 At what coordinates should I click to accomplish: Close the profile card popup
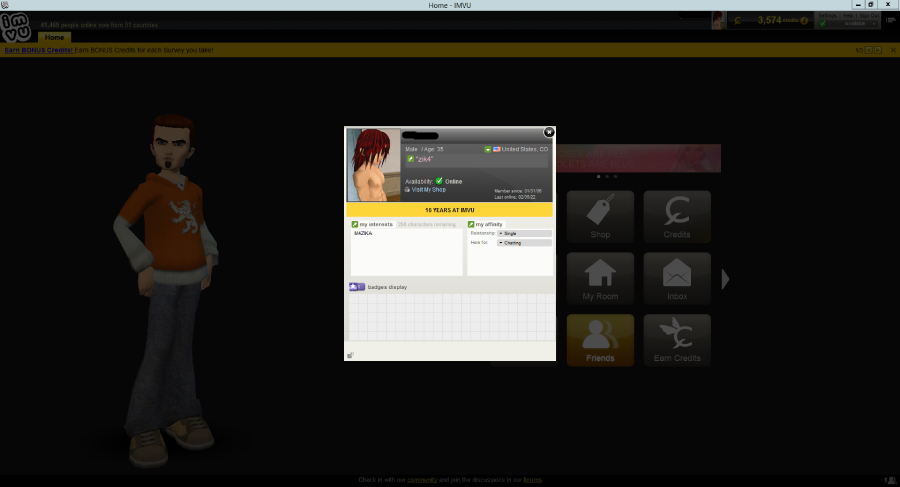pyautogui.click(x=549, y=132)
